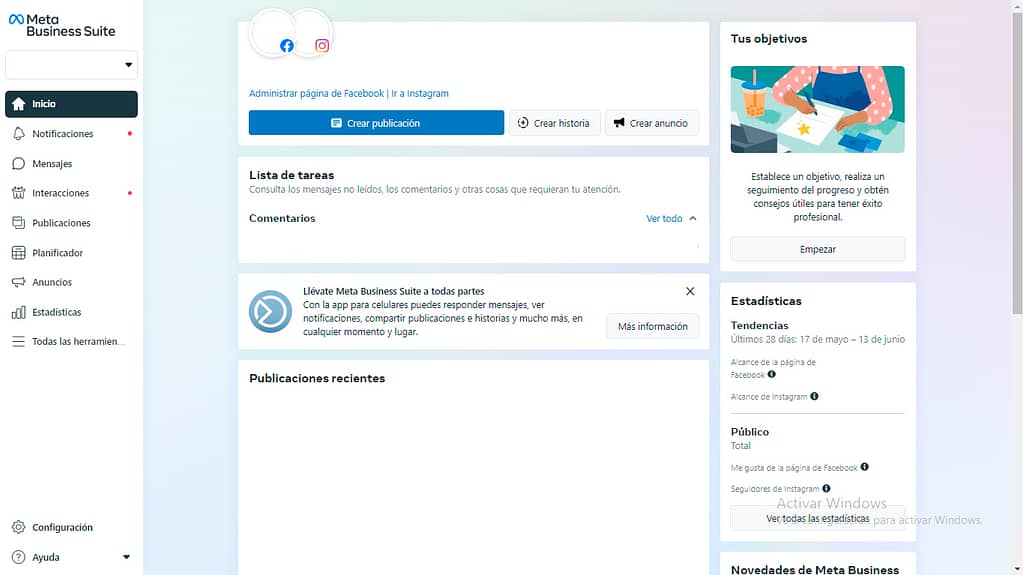Open the account selector dropdown
The width and height of the screenshot is (1023, 575).
71,65
